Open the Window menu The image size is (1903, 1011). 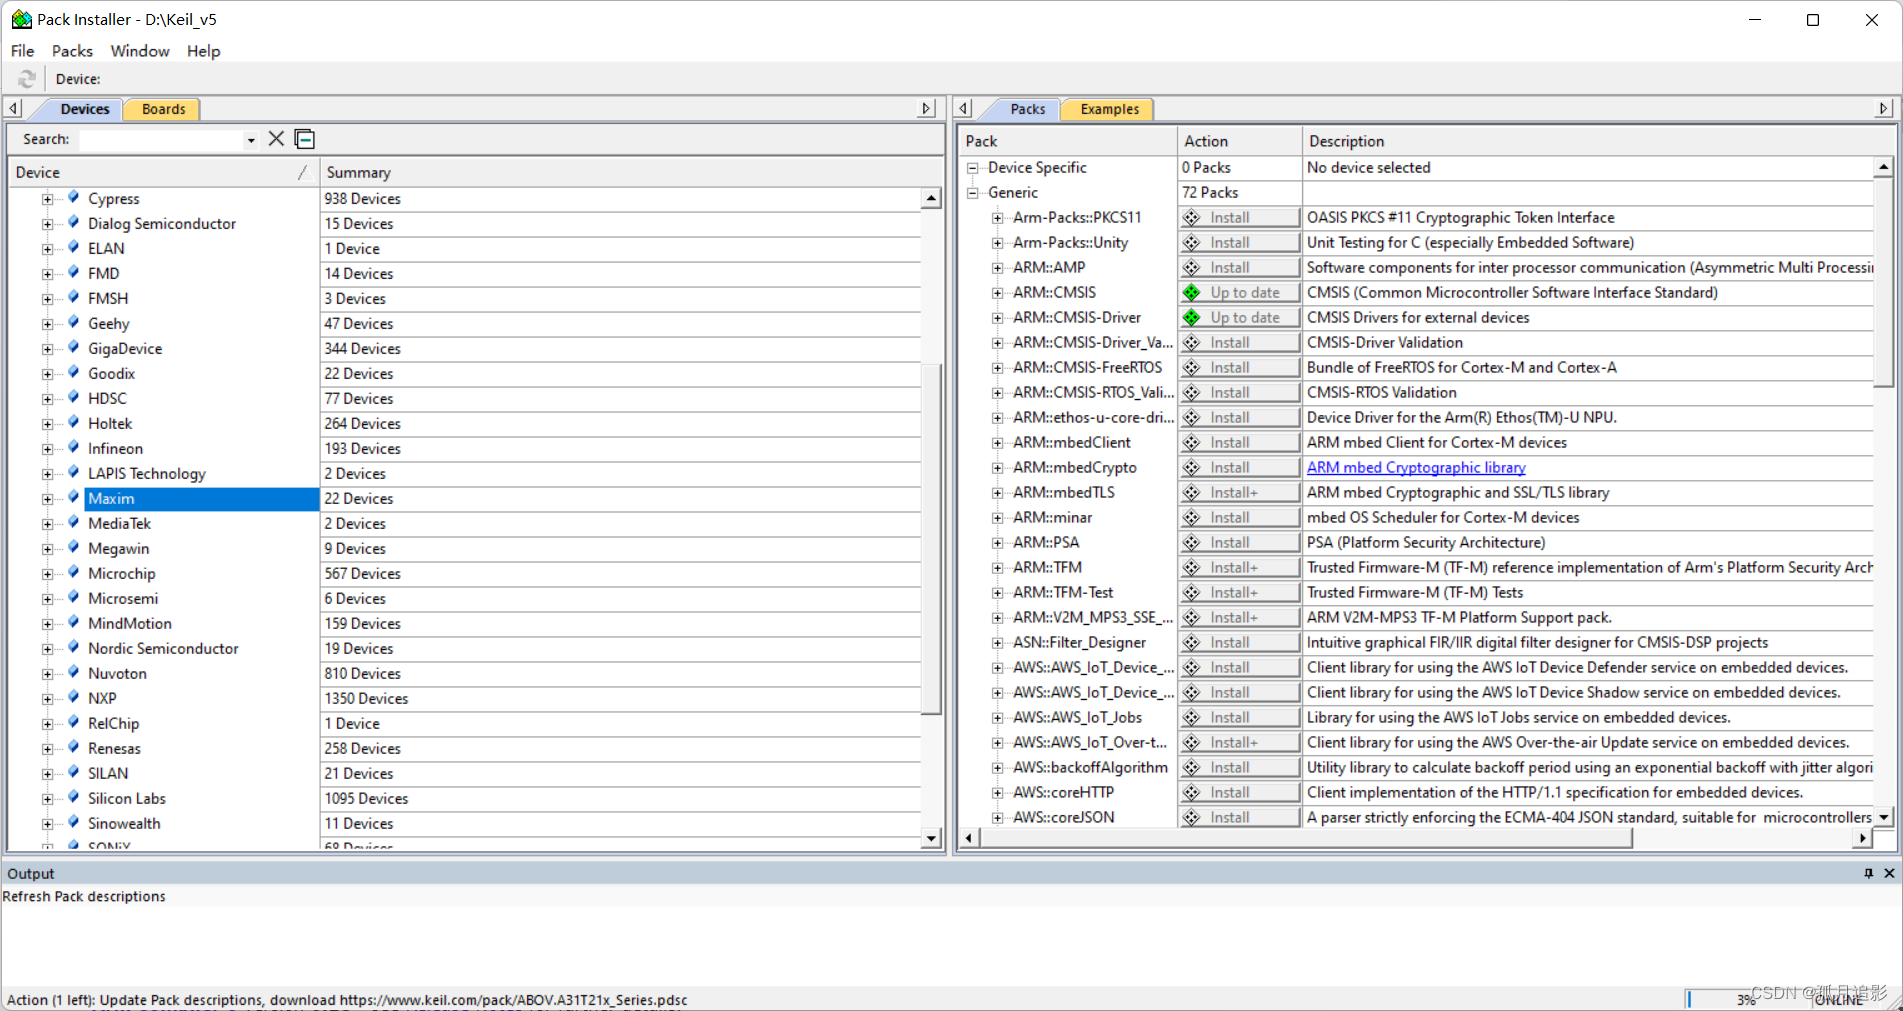(140, 51)
